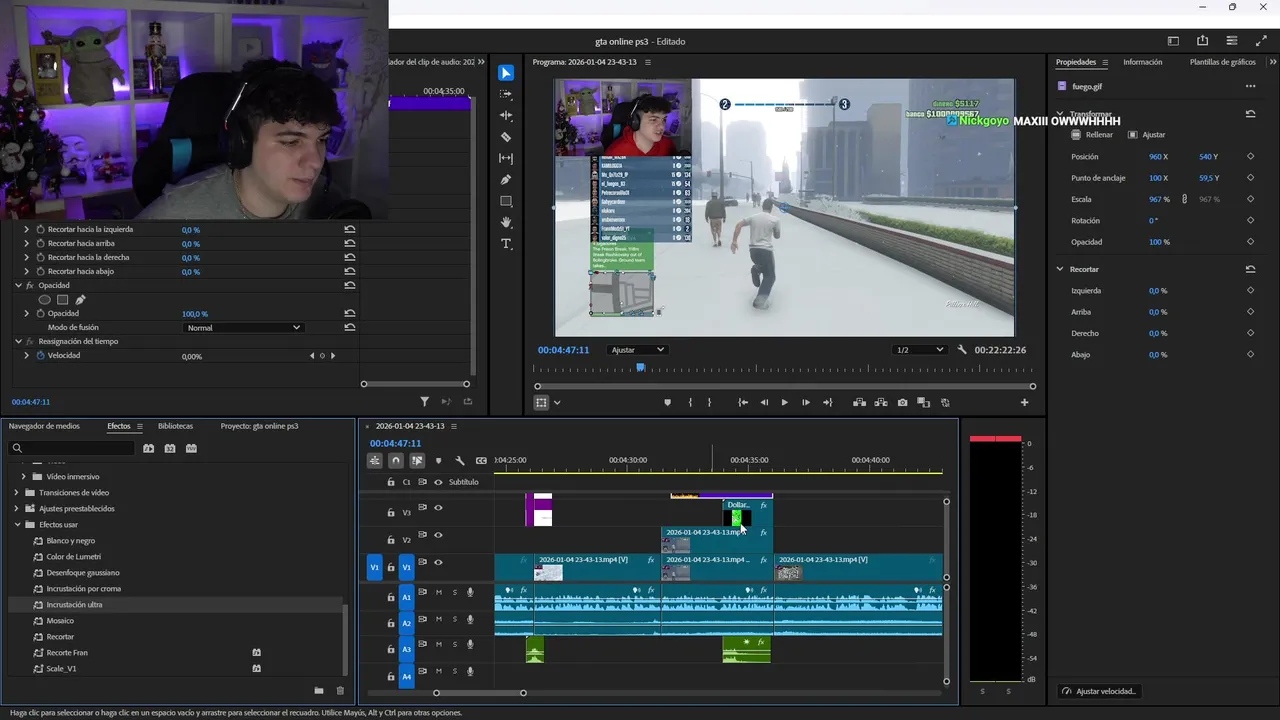This screenshot has height=720, width=1280.
Task: Toggle V2 track visibility eye
Action: 438,535
